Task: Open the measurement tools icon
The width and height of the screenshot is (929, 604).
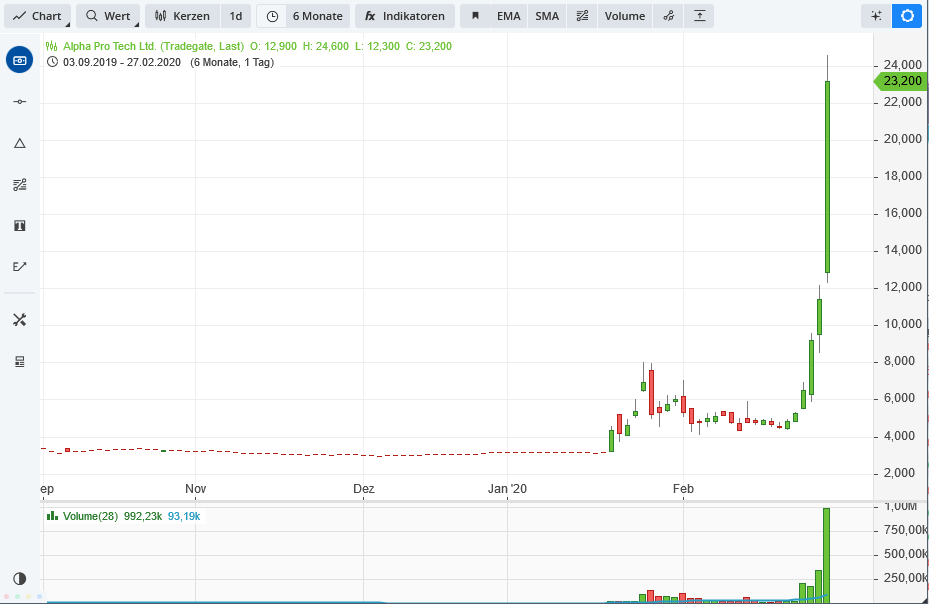Action: pyautogui.click(x=20, y=319)
